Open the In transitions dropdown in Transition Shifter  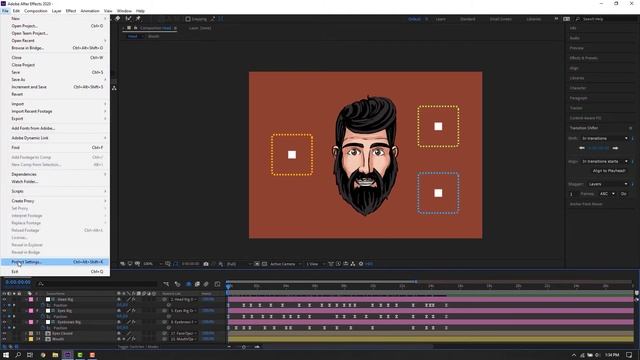pos(604,138)
